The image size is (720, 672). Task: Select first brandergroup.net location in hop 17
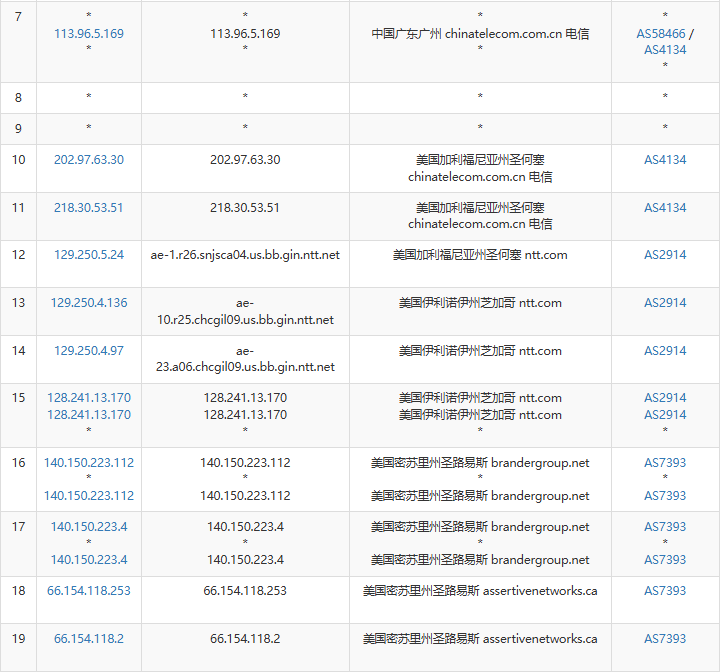480,526
